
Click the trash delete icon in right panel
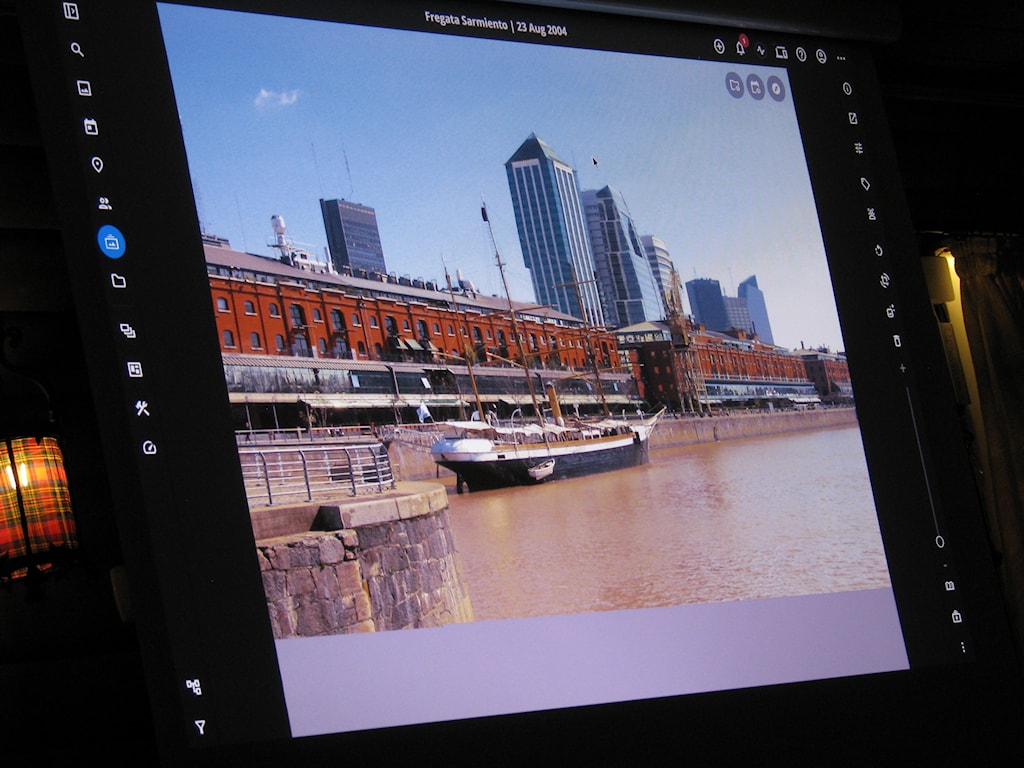(x=897, y=341)
